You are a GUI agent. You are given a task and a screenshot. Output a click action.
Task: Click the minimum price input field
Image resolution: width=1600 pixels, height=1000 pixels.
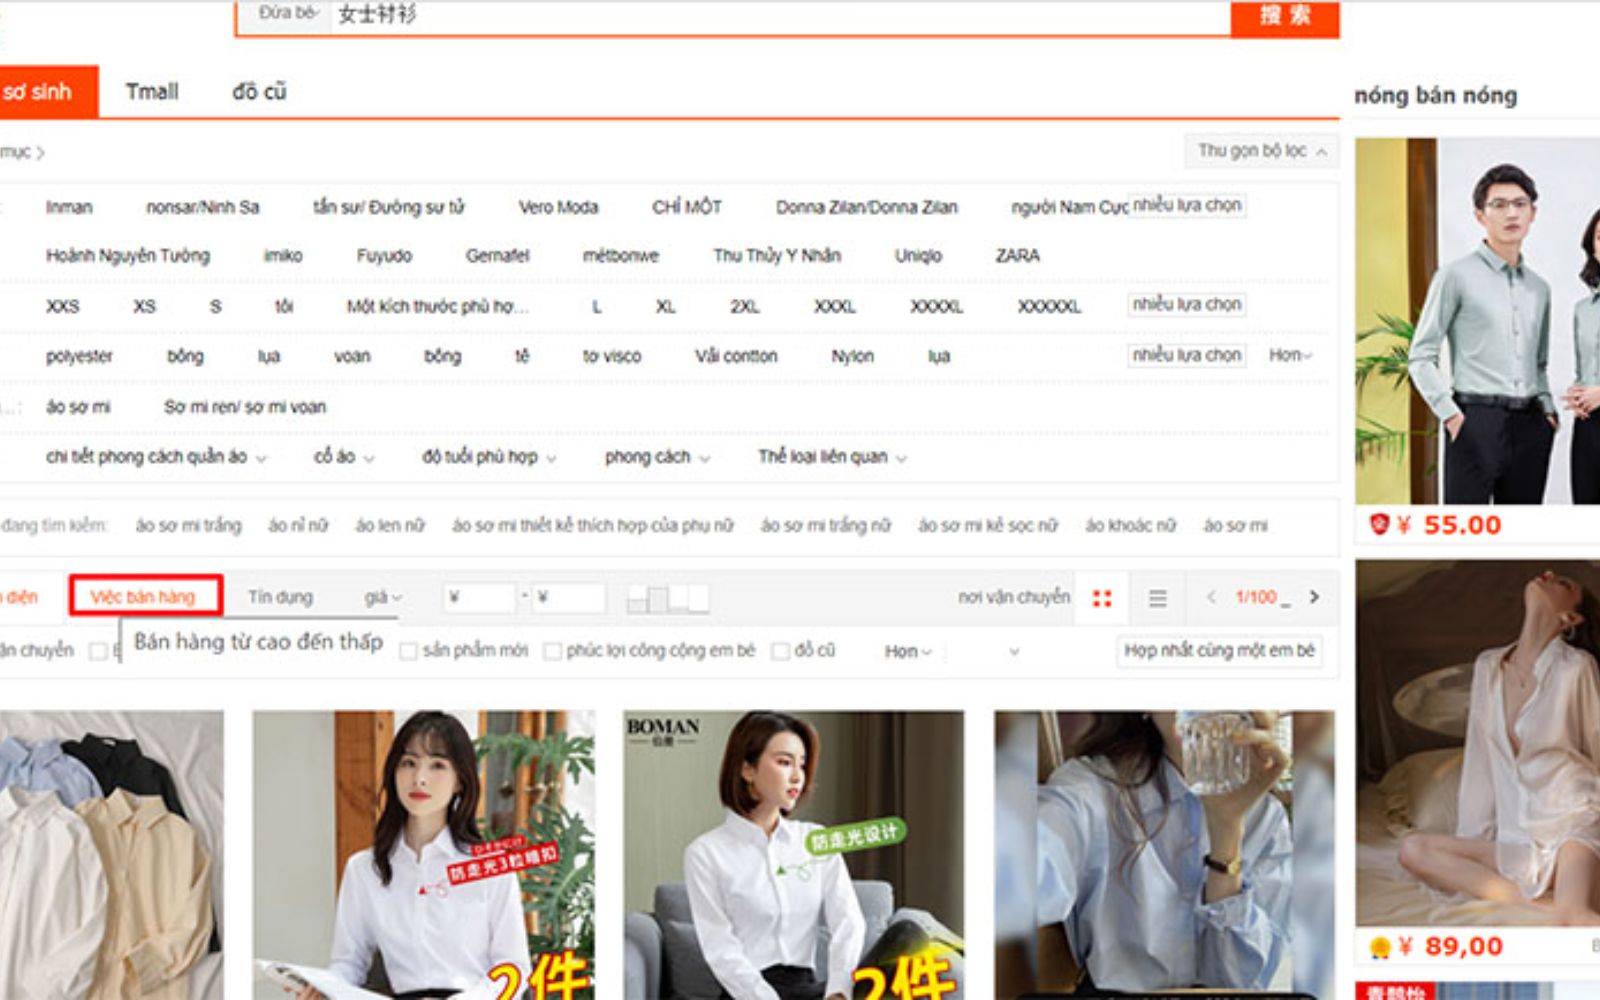(x=479, y=598)
